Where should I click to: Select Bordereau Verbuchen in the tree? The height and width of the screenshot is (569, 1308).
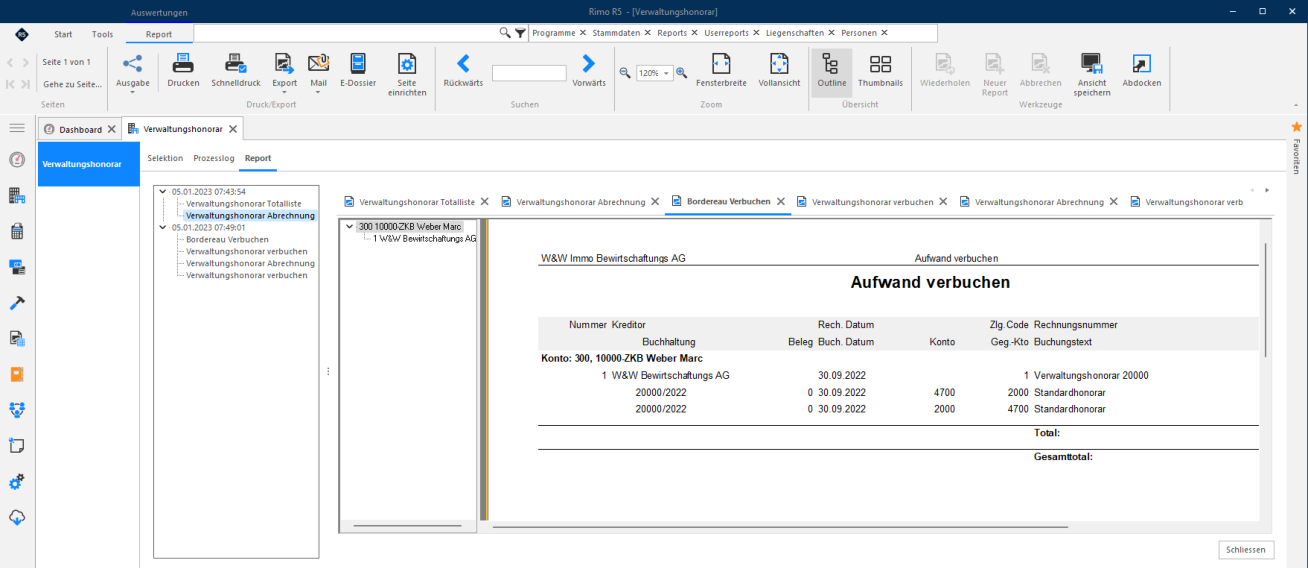tap(227, 239)
